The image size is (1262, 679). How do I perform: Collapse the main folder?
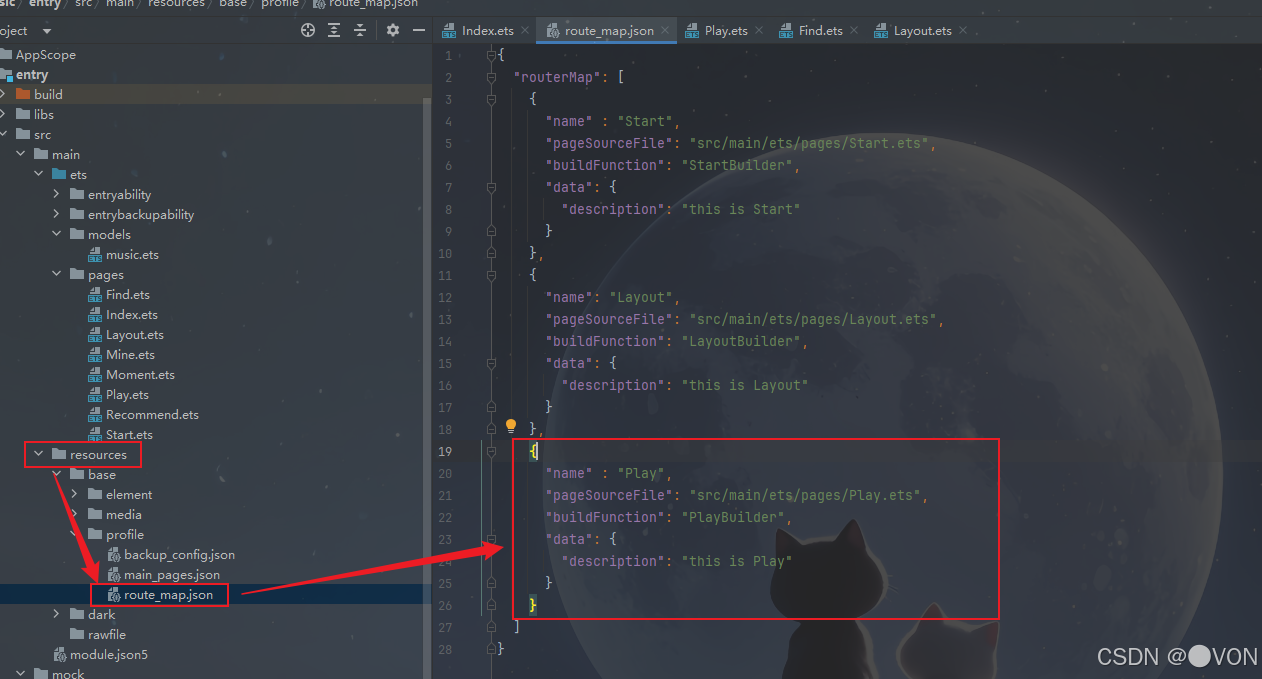(x=21, y=154)
